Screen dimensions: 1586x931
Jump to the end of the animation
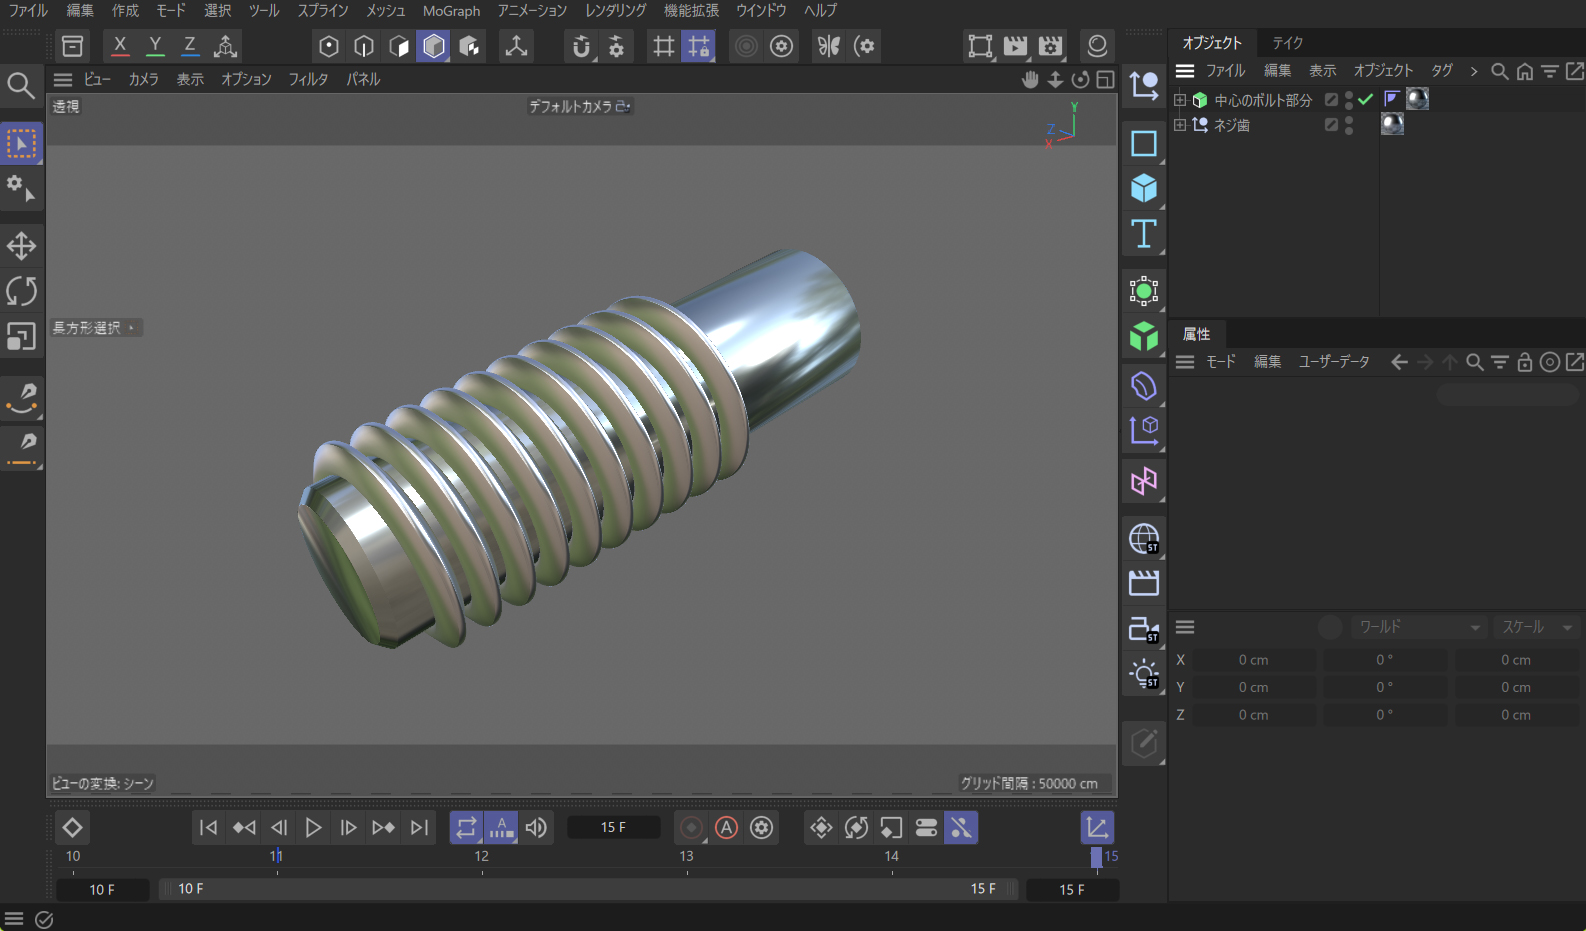[x=420, y=827]
